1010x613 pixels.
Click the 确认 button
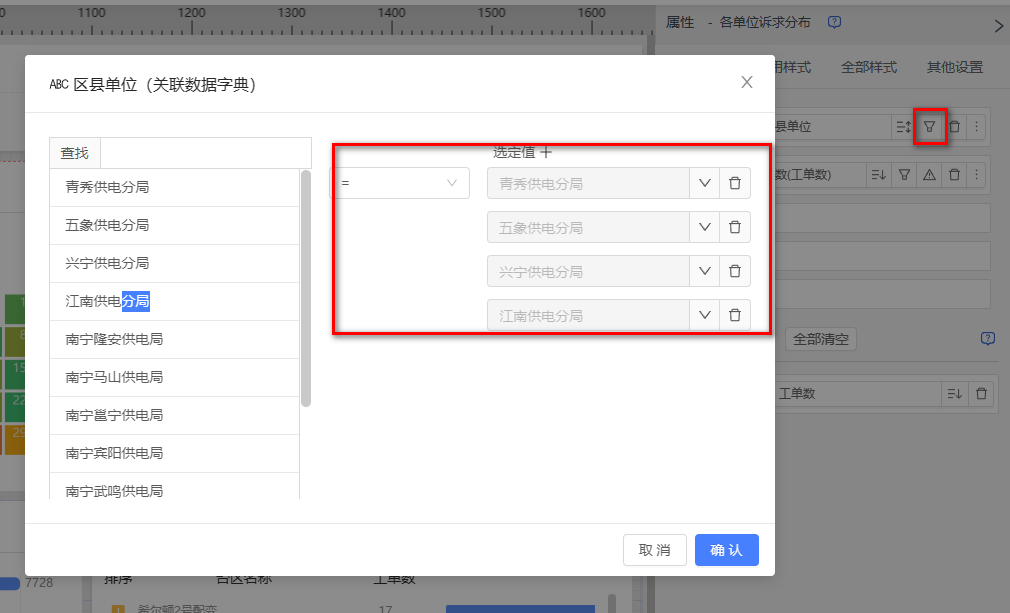727,551
